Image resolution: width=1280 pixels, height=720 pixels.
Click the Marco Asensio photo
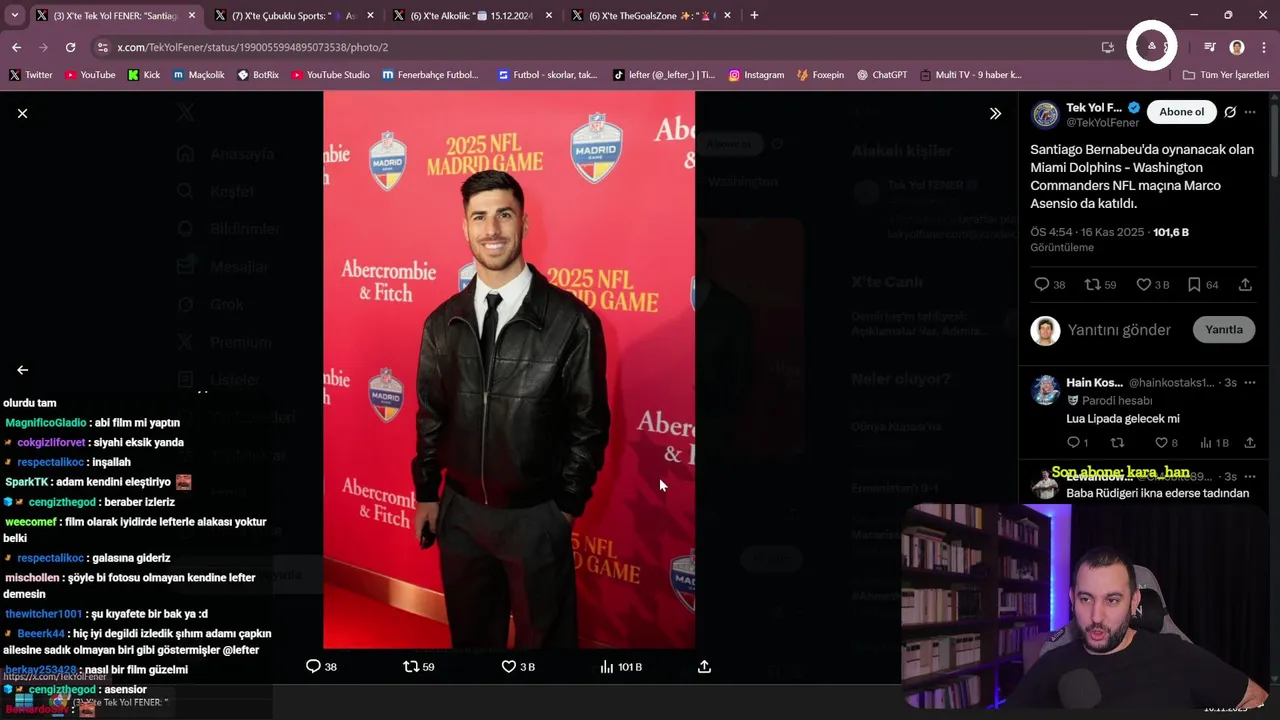coord(509,370)
